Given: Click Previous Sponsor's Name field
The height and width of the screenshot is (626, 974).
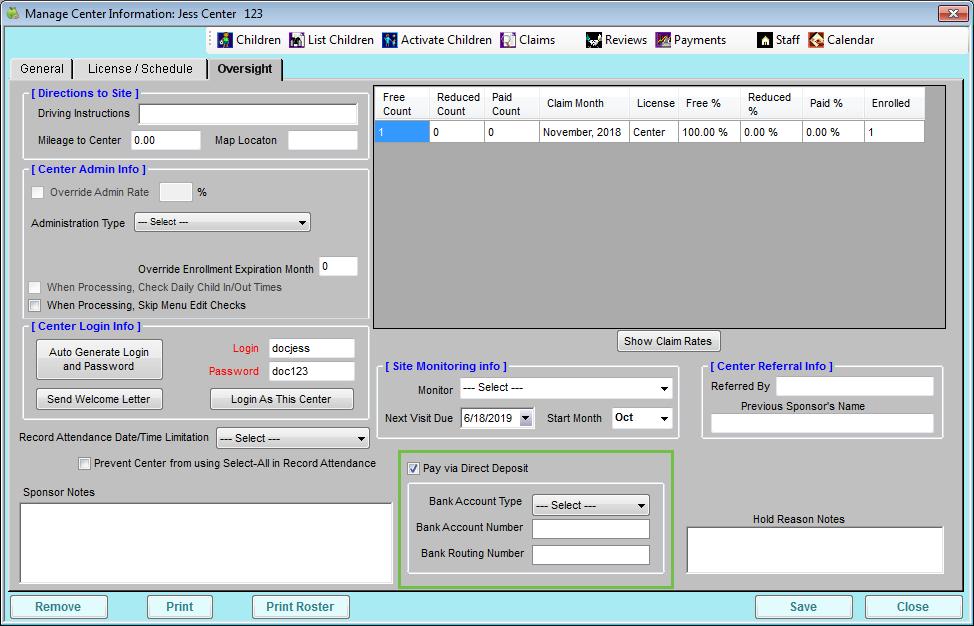Looking at the screenshot, I should [822, 424].
